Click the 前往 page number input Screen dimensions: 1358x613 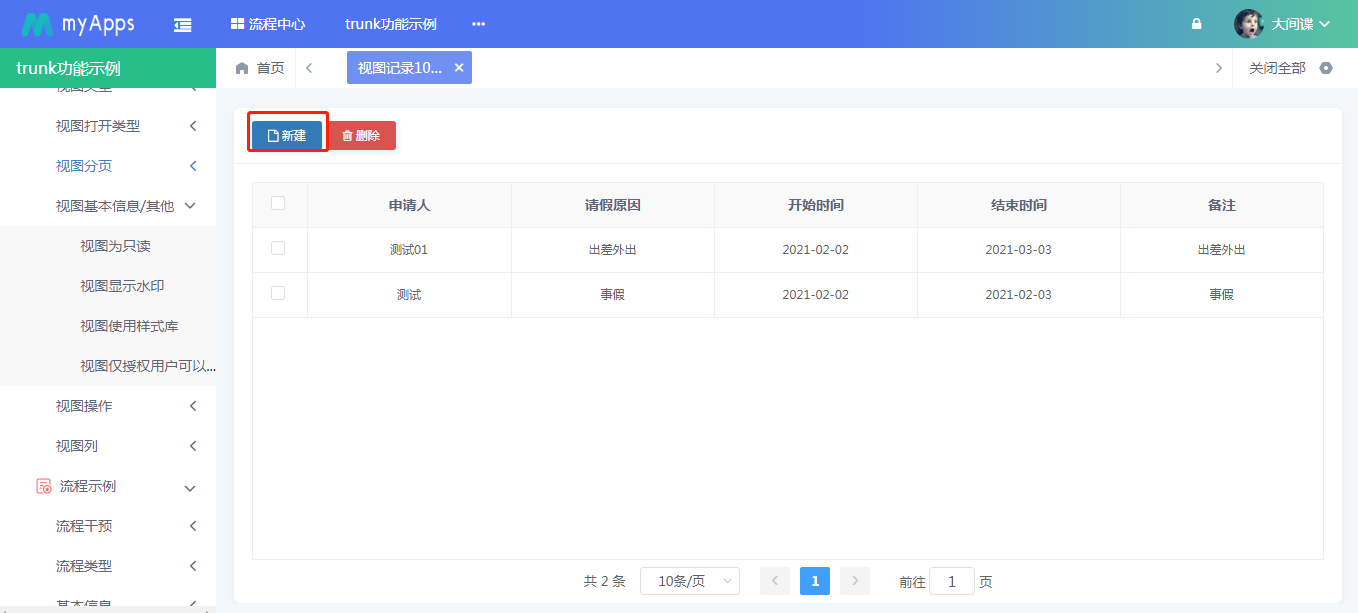951,581
